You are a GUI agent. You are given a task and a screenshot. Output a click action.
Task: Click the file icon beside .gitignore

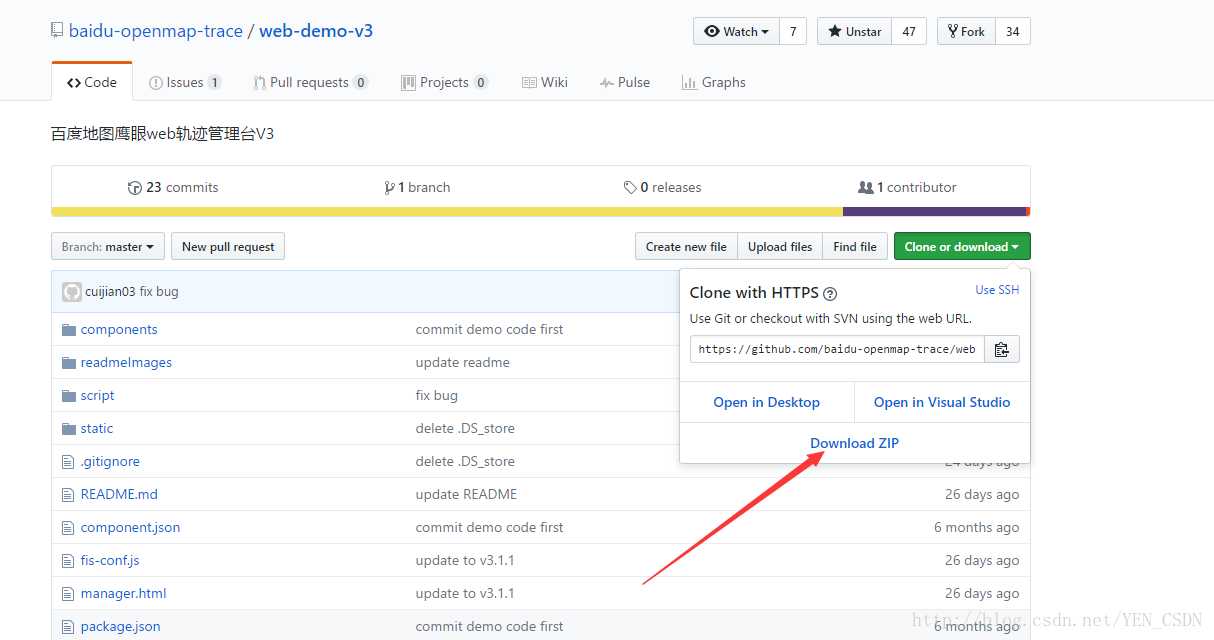[69, 462]
